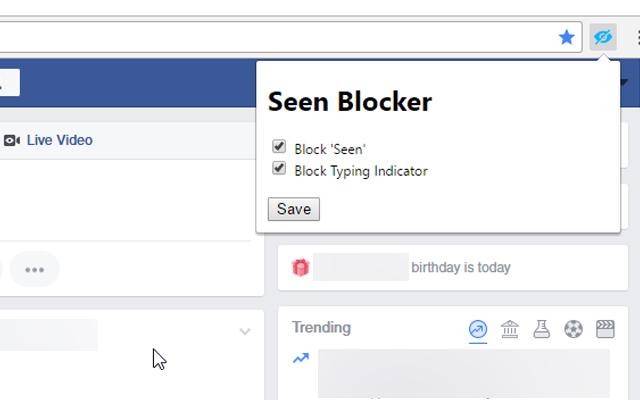Click the Facebook search box
The image size is (640, 400).
(x=8, y=83)
